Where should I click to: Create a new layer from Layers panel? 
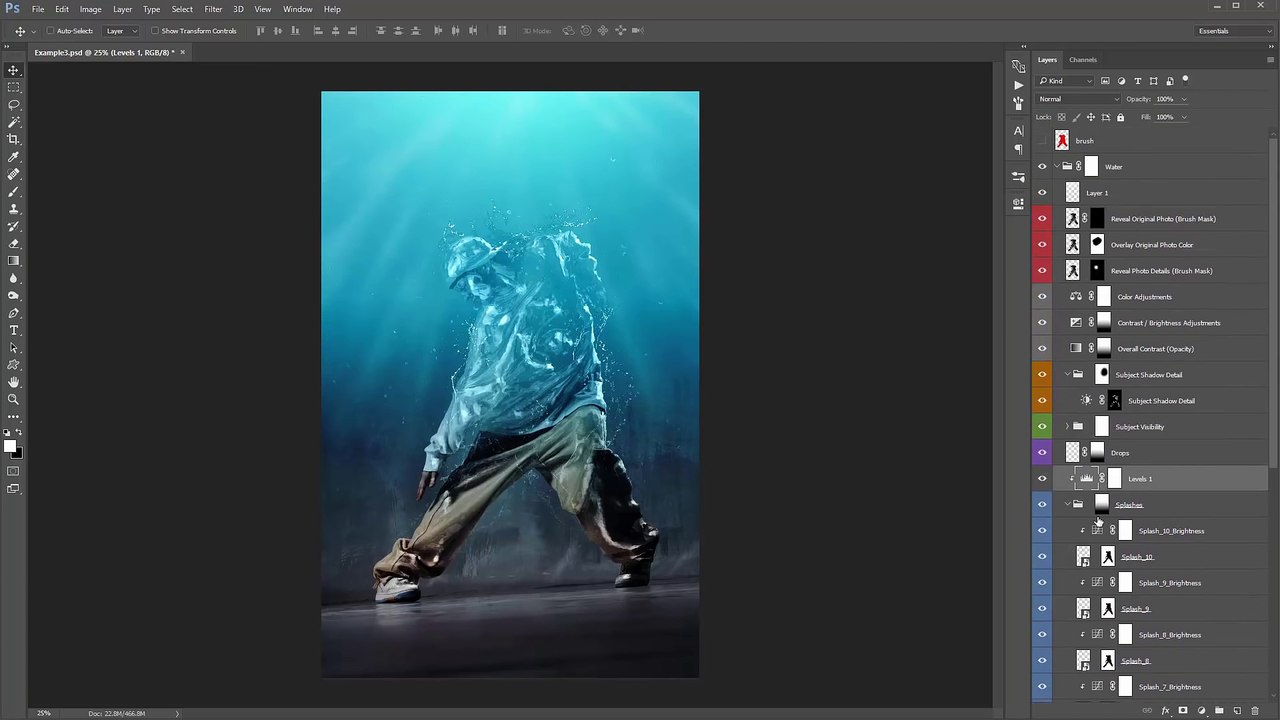[x=1237, y=711]
